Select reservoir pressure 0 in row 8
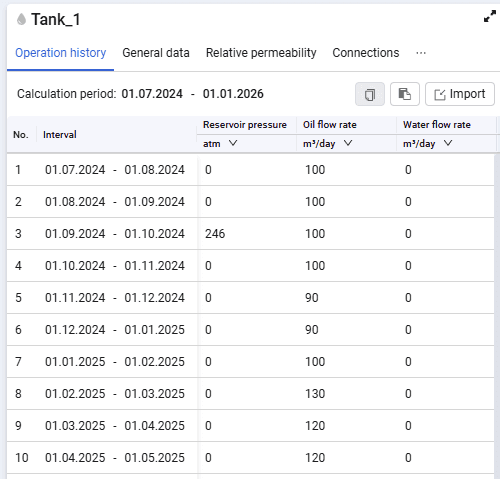Screen dimensions: 500x479 pos(247,394)
